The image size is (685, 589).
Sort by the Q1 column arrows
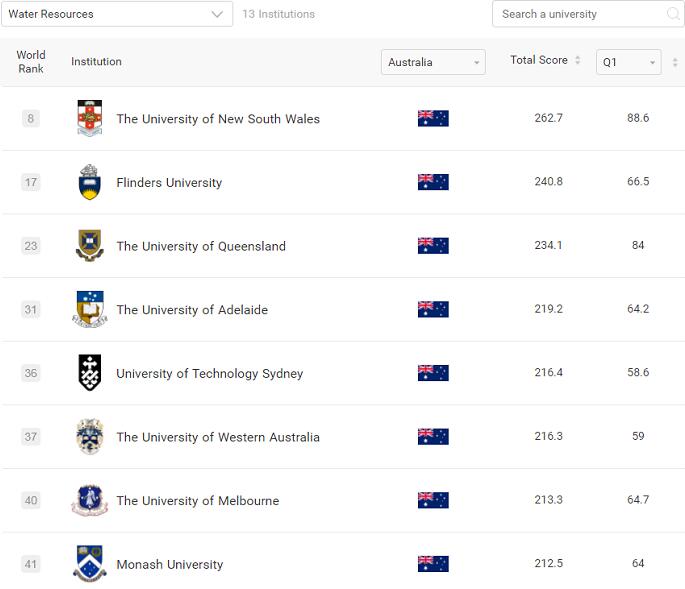pos(675,62)
